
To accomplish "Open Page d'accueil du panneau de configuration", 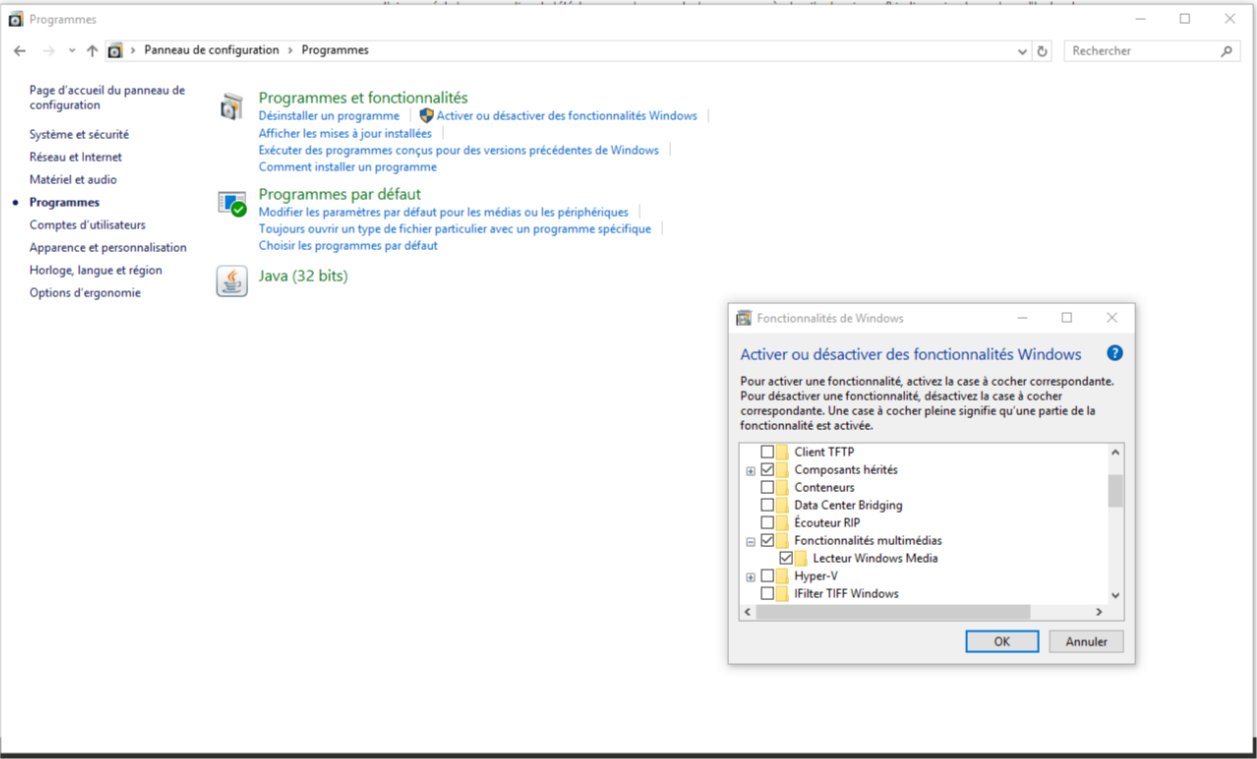I will pos(107,97).
